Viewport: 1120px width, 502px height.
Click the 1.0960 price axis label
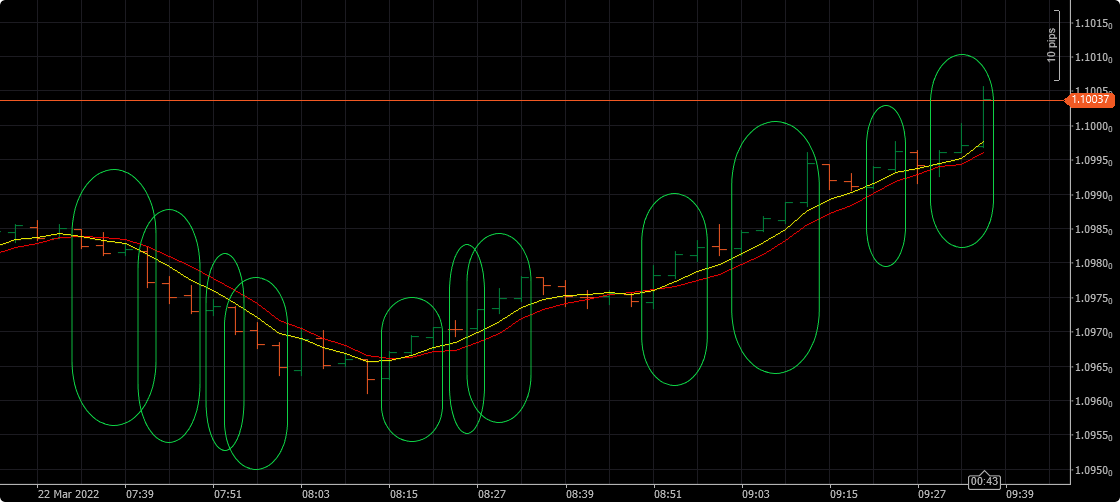[1094, 401]
